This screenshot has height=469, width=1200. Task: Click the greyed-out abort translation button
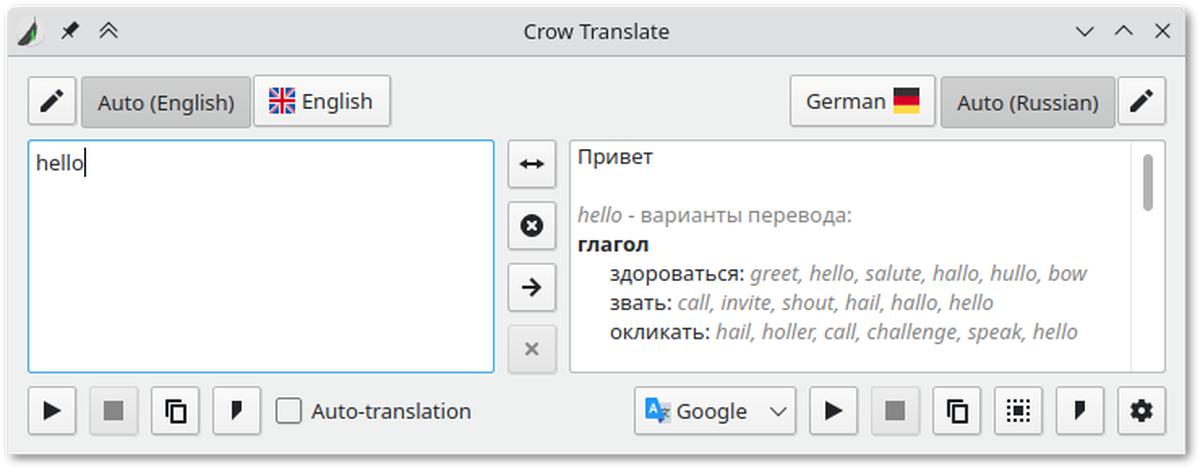pos(532,349)
